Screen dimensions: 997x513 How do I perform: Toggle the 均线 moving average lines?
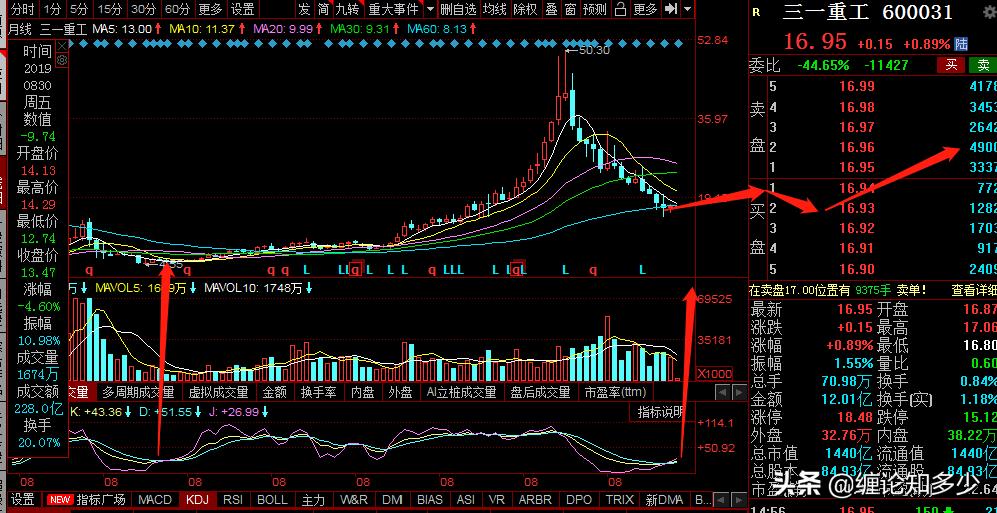(x=494, y=9)
